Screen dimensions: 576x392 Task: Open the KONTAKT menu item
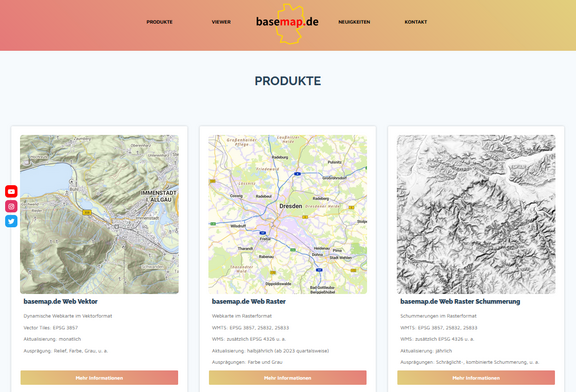click(x=416, y=22)
